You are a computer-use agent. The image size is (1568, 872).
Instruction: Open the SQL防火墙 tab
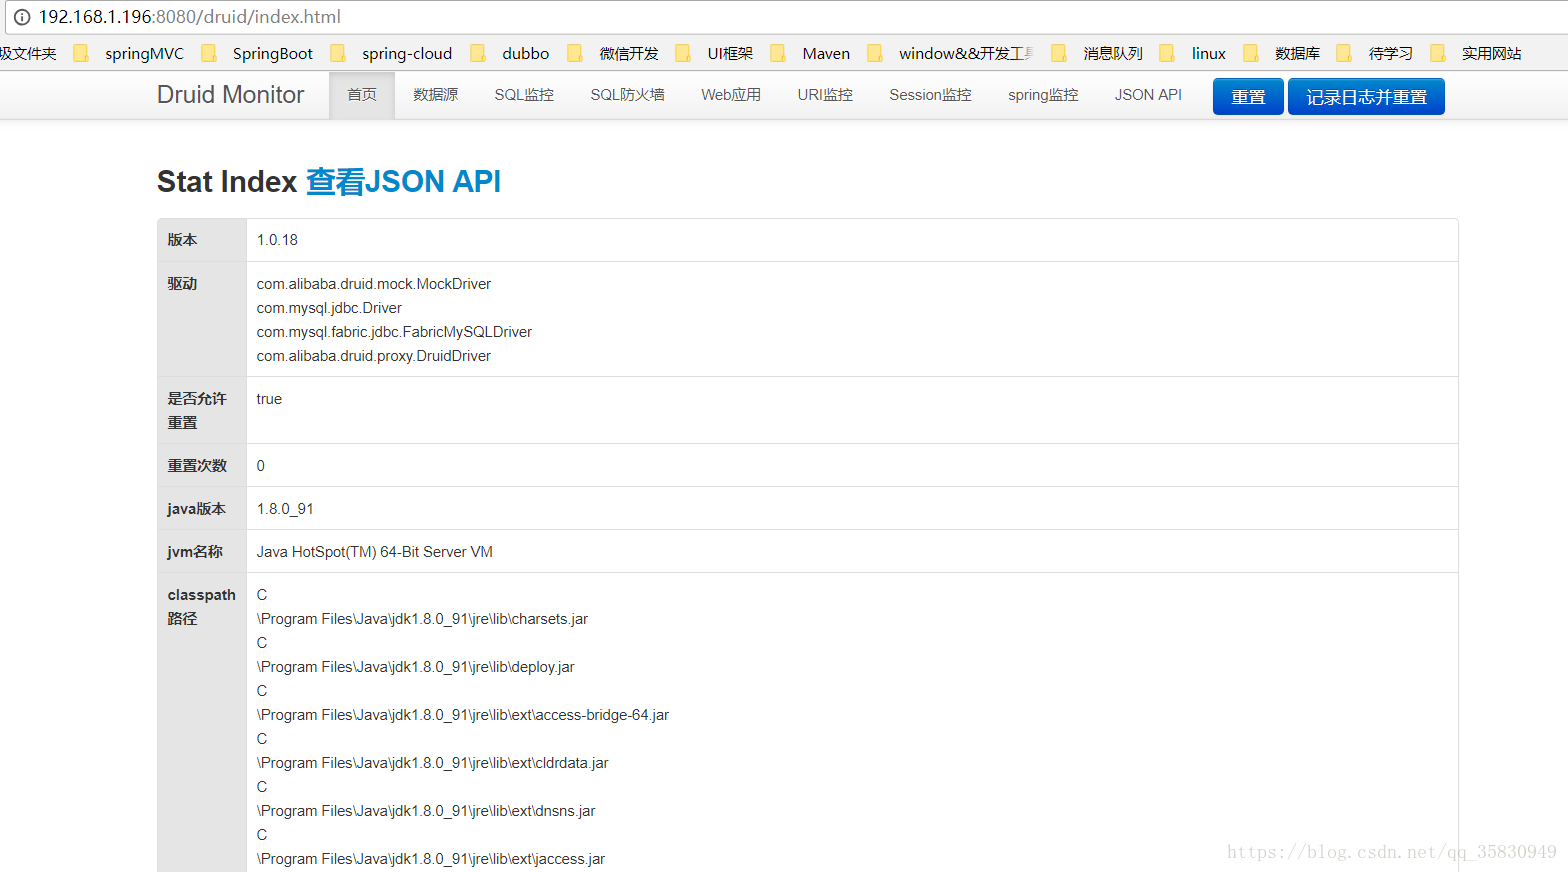click(x=628, y=95)
